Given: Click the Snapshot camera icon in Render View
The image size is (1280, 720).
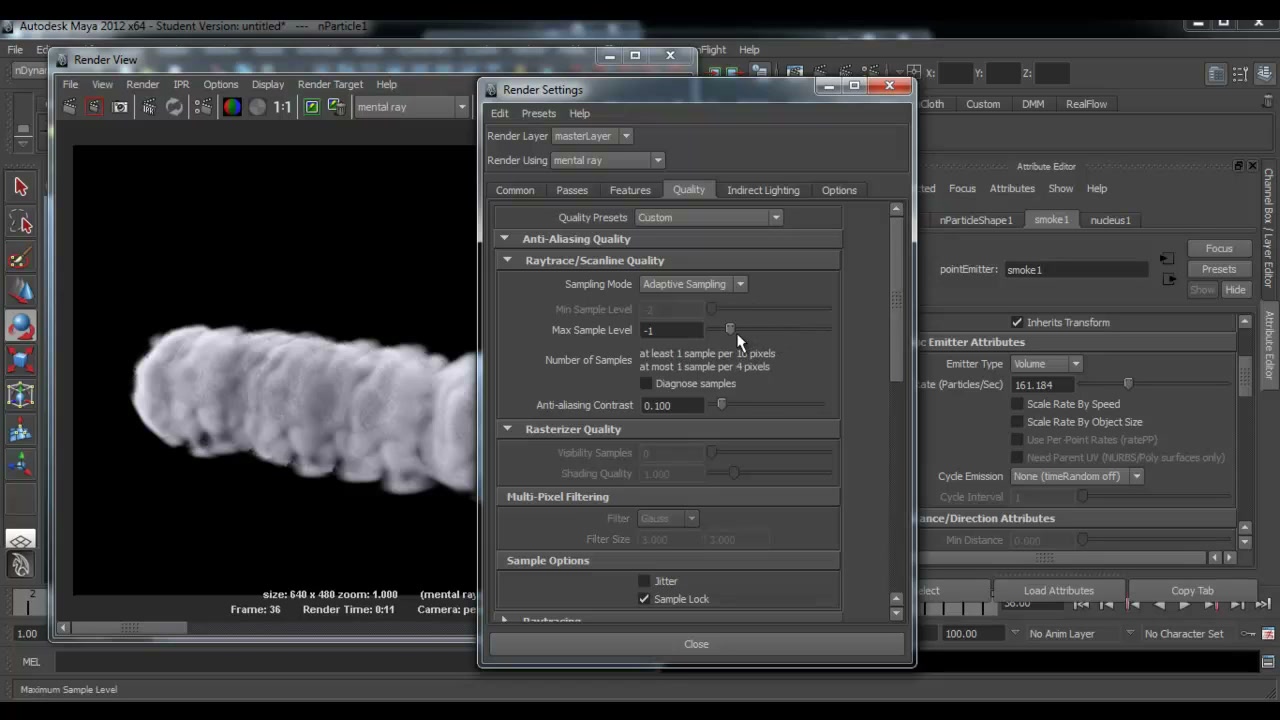Looking at the screenshot, I should [x=120, y=107].
